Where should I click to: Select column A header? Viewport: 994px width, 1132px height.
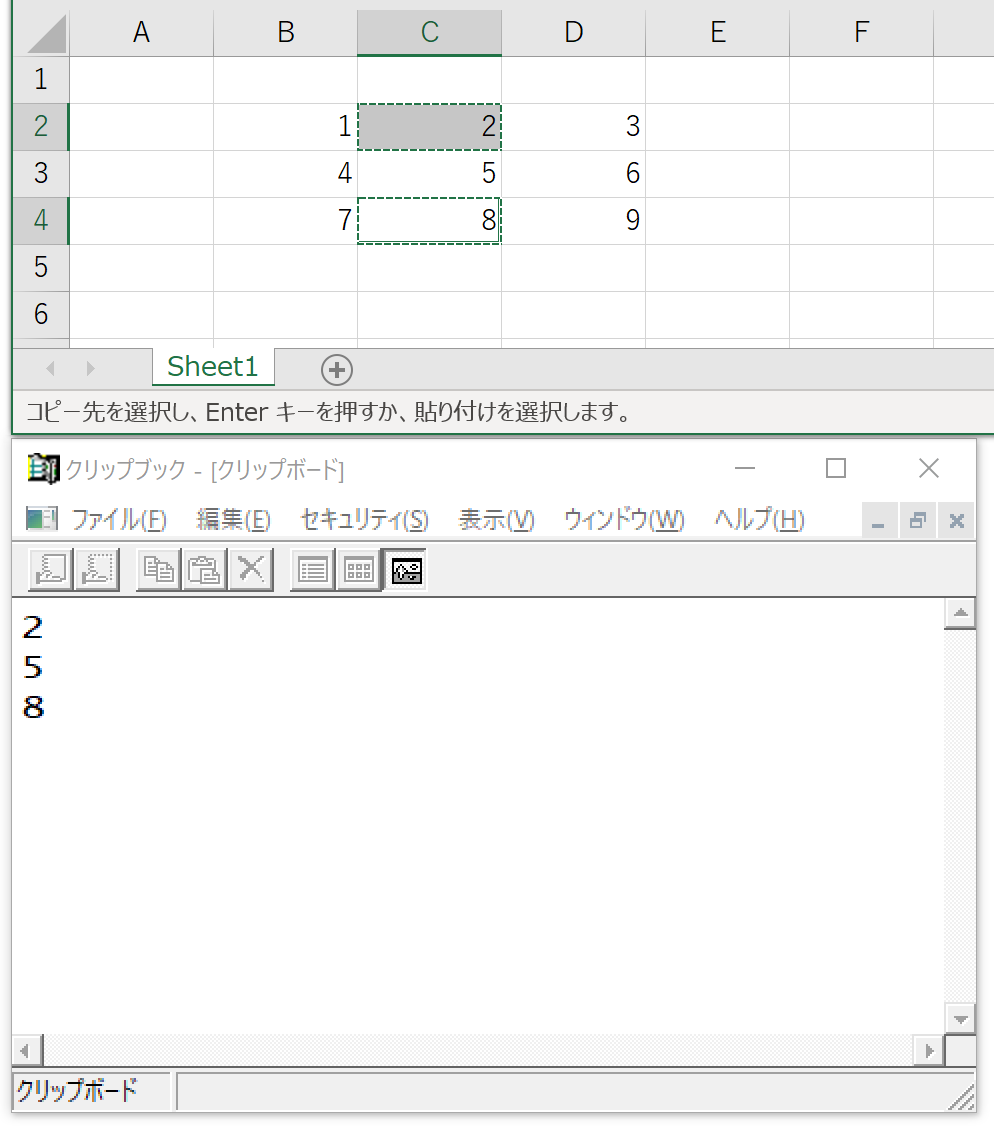[141, 32]
